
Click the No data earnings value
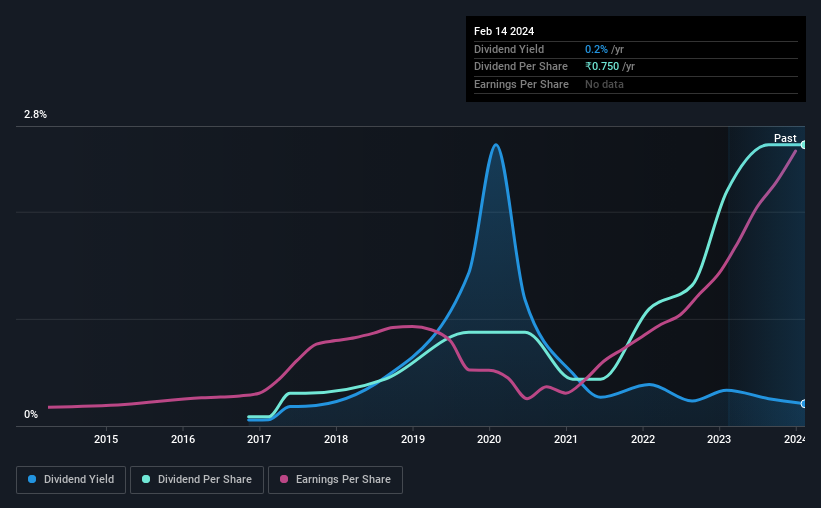tap(604, 84)
